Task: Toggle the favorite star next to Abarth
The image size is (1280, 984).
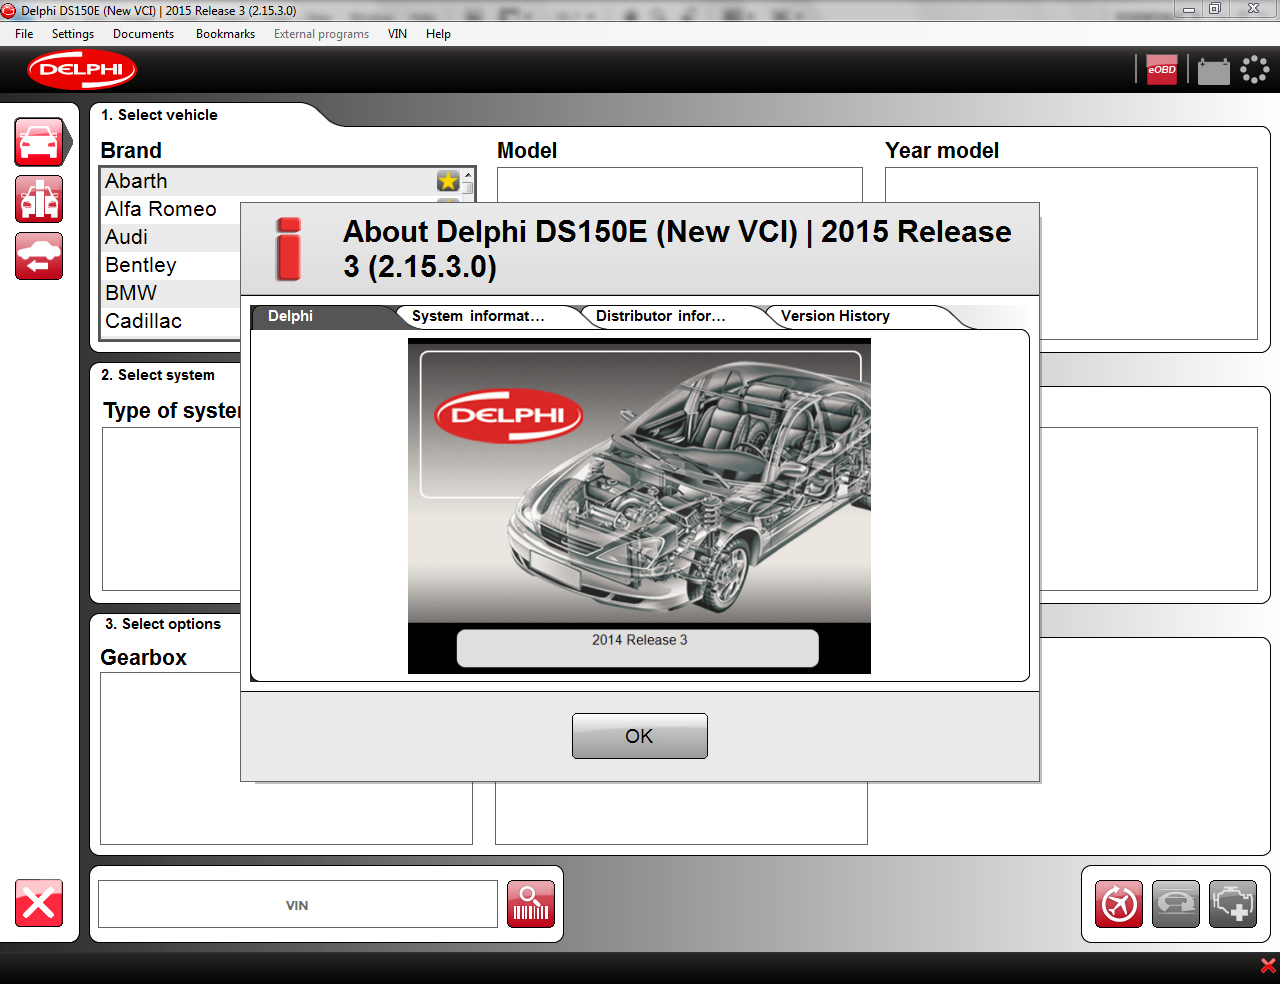Action: 448,181
